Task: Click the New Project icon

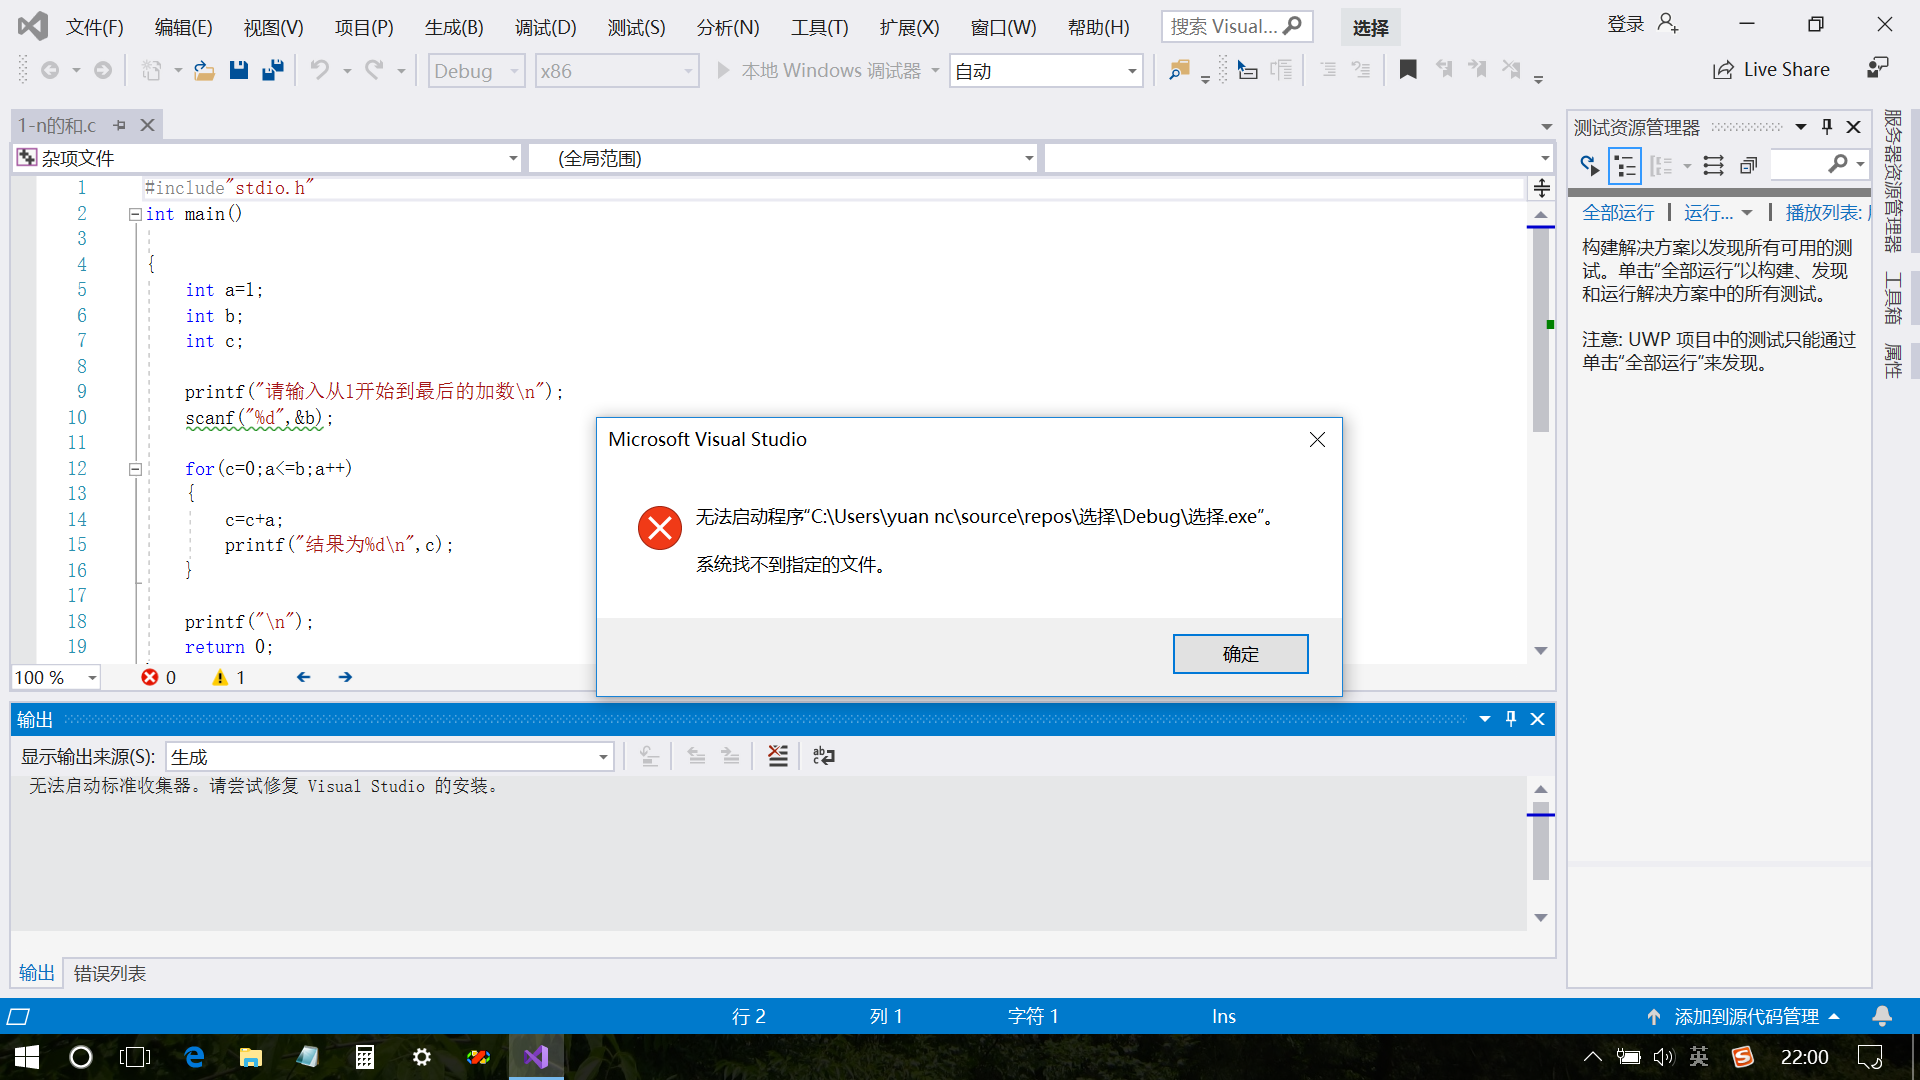Action: point(151,70)
